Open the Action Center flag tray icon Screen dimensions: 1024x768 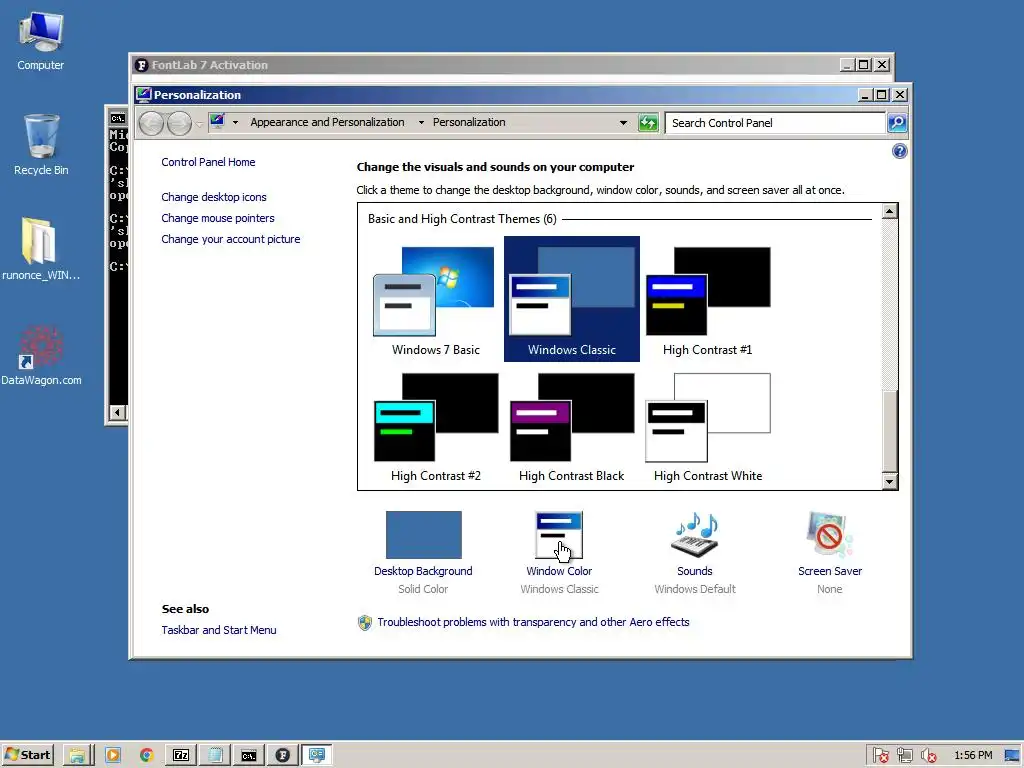880,756
